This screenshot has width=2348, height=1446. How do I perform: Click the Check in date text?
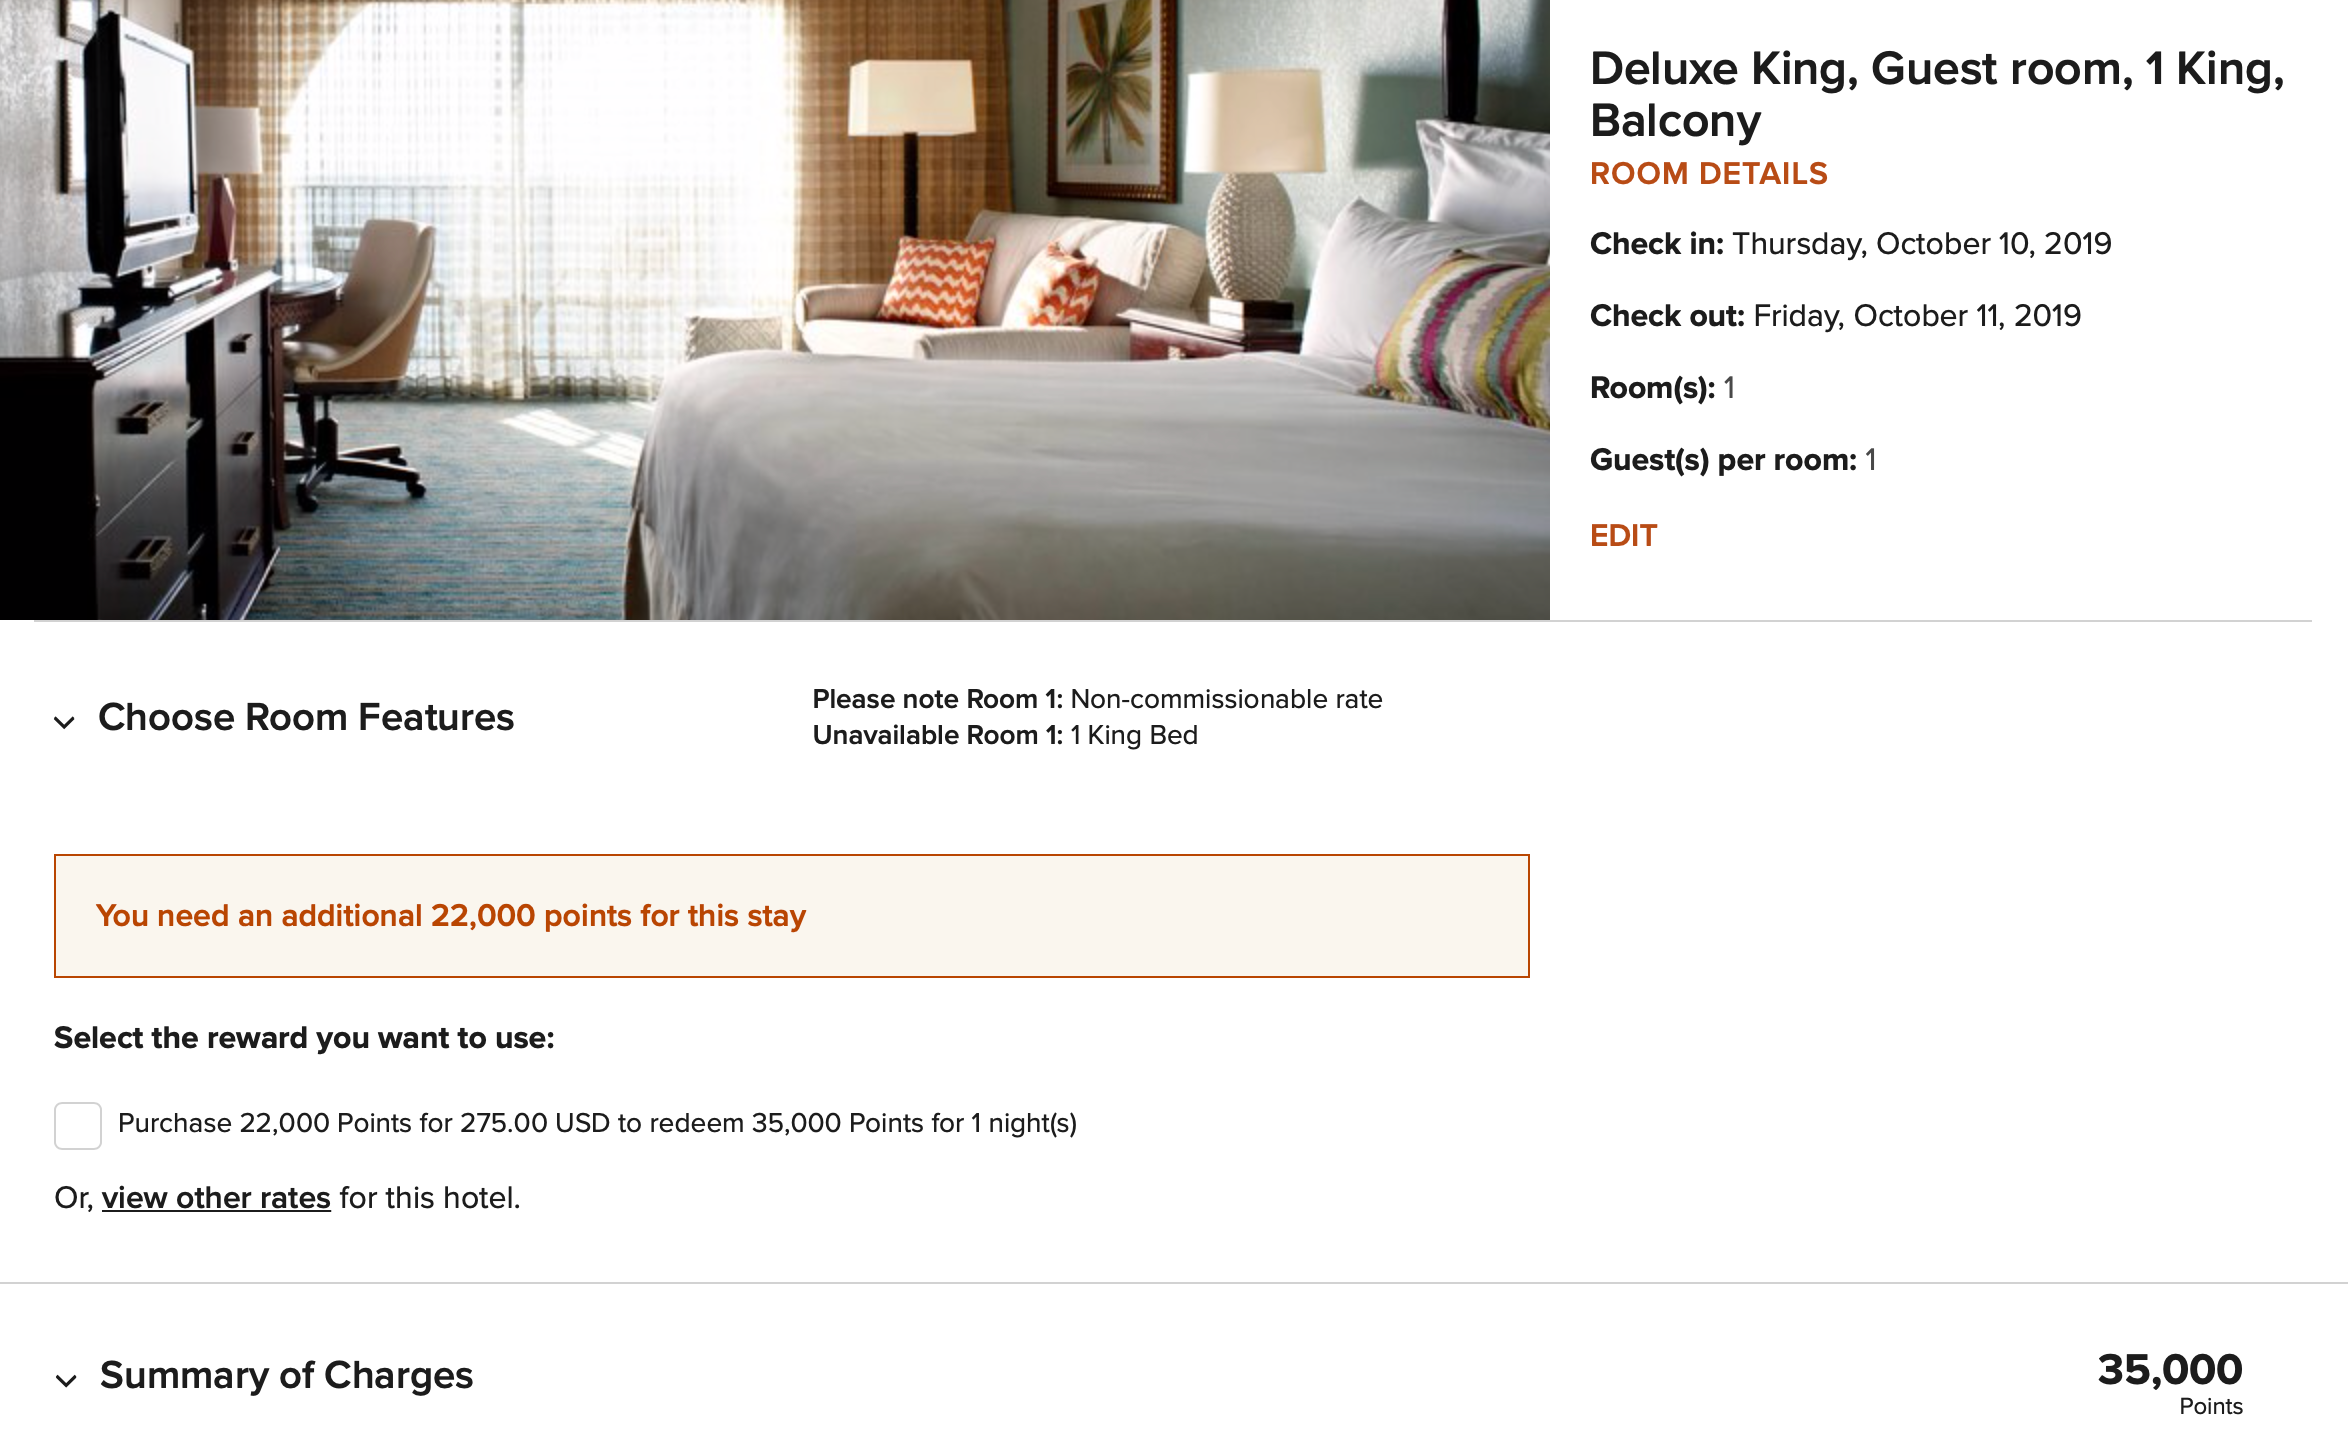coord(1850,244)
